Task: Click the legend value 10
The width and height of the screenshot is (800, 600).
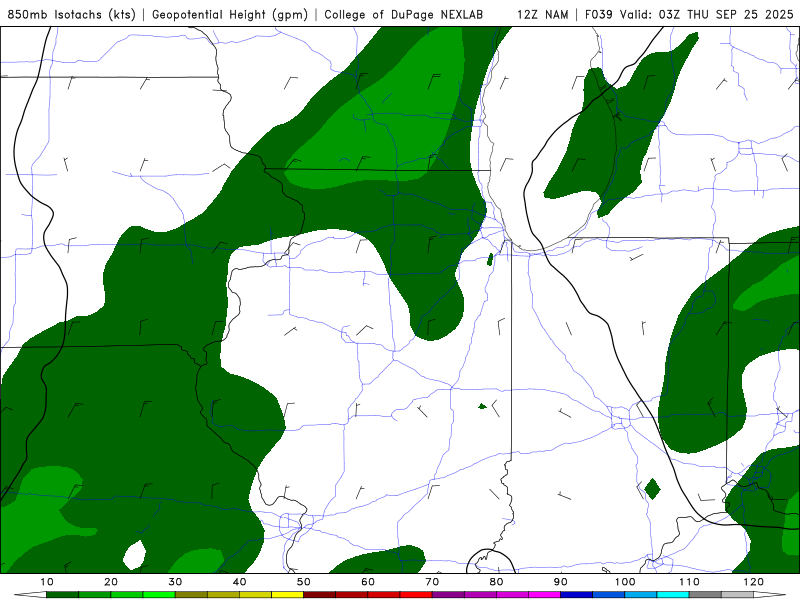Action: (46, 582)
